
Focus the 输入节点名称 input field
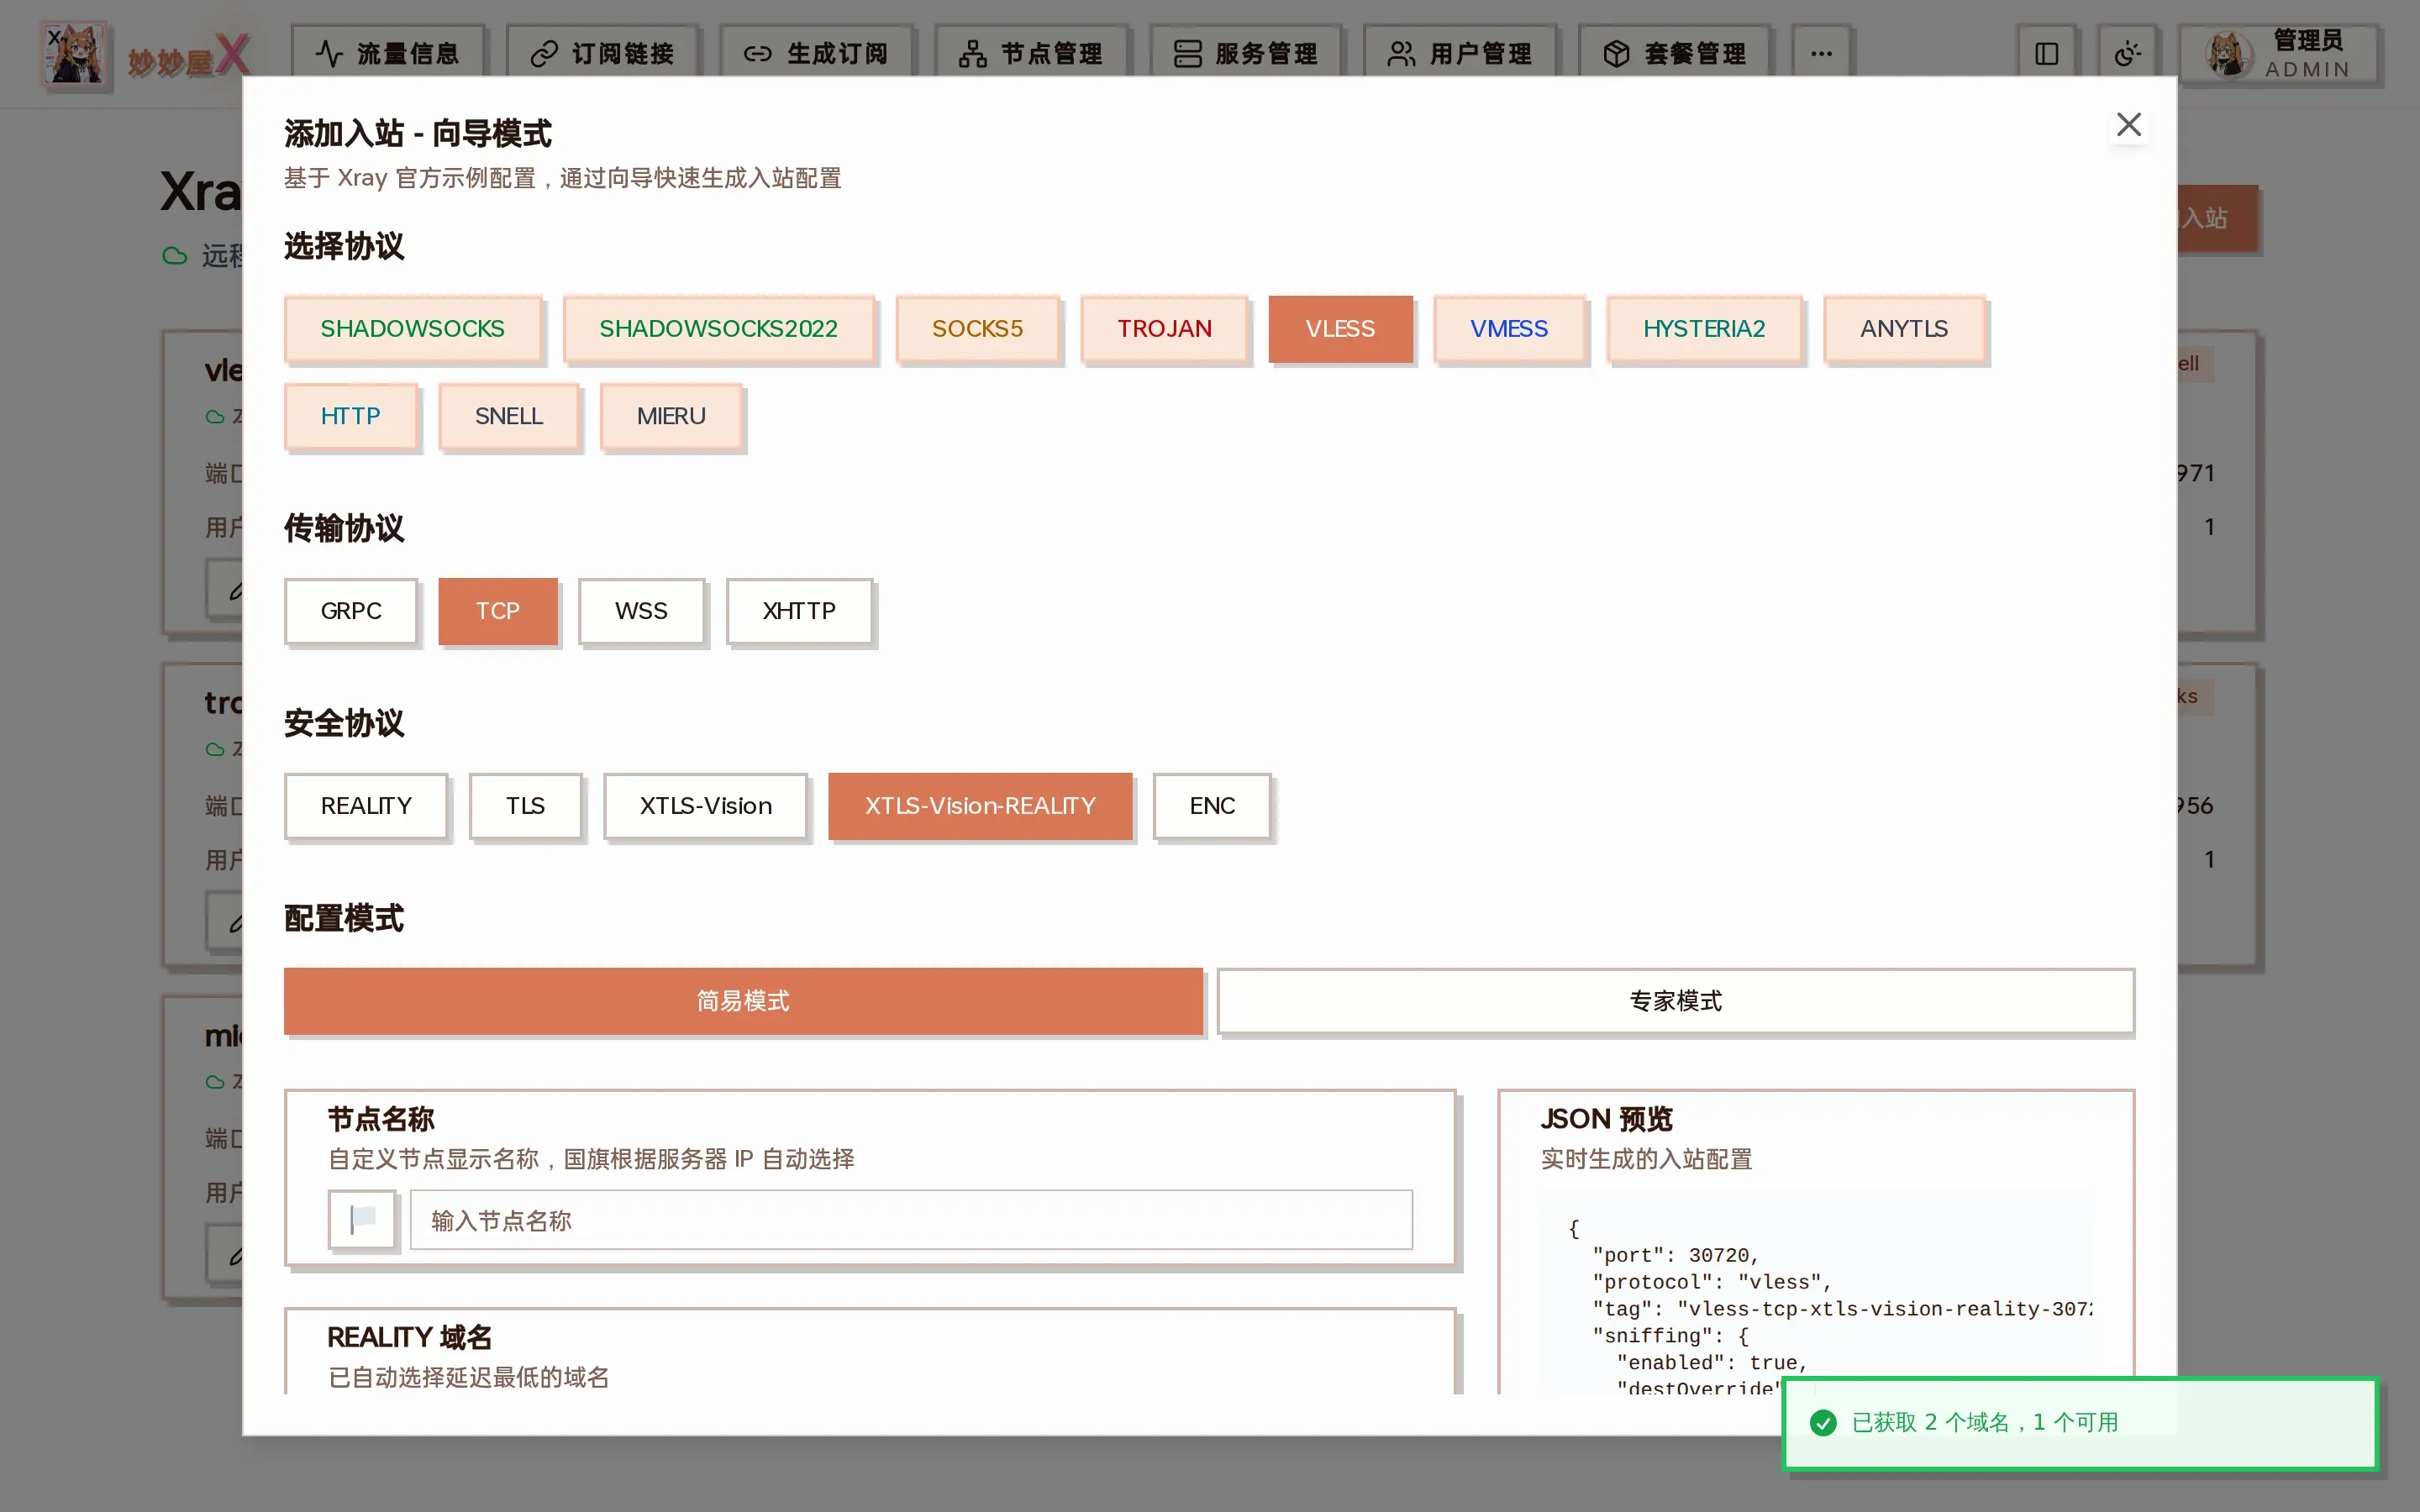tap(911, 1220)
